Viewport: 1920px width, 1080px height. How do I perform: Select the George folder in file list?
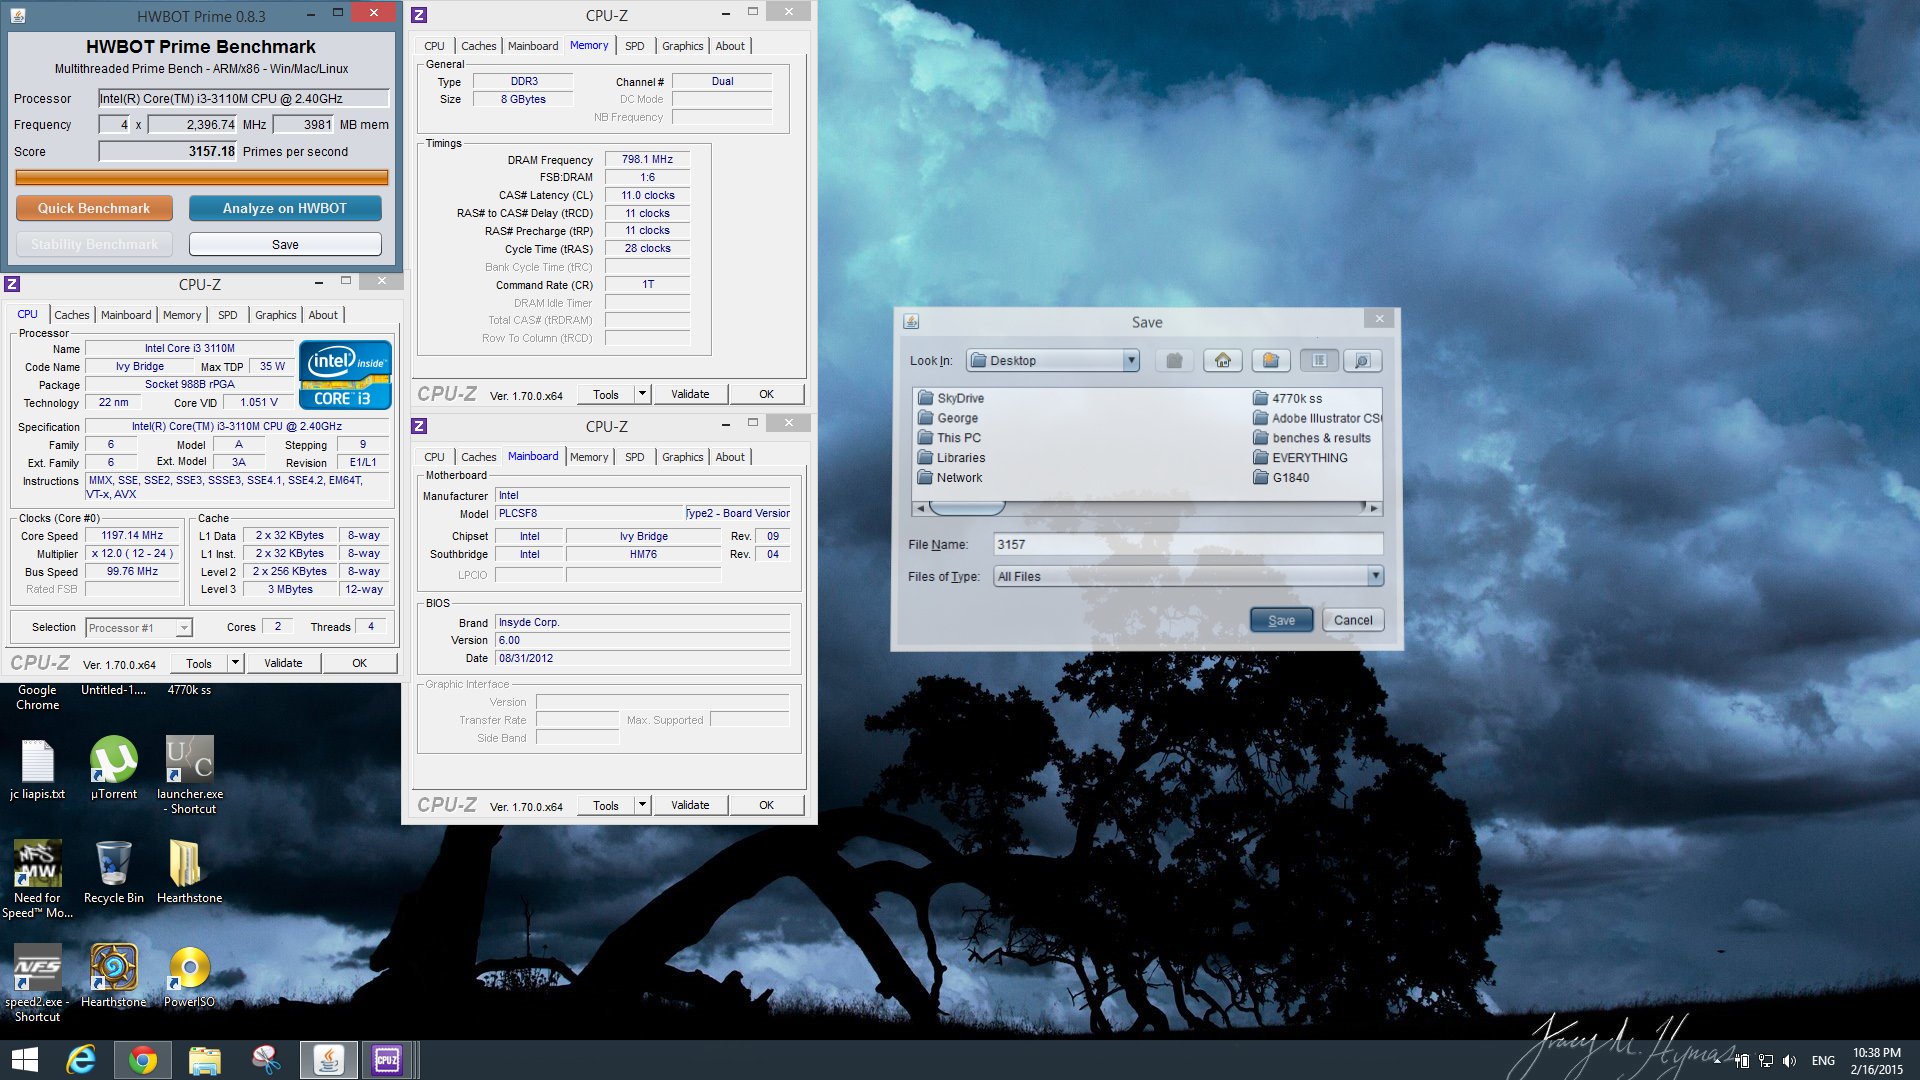[948, 418]
